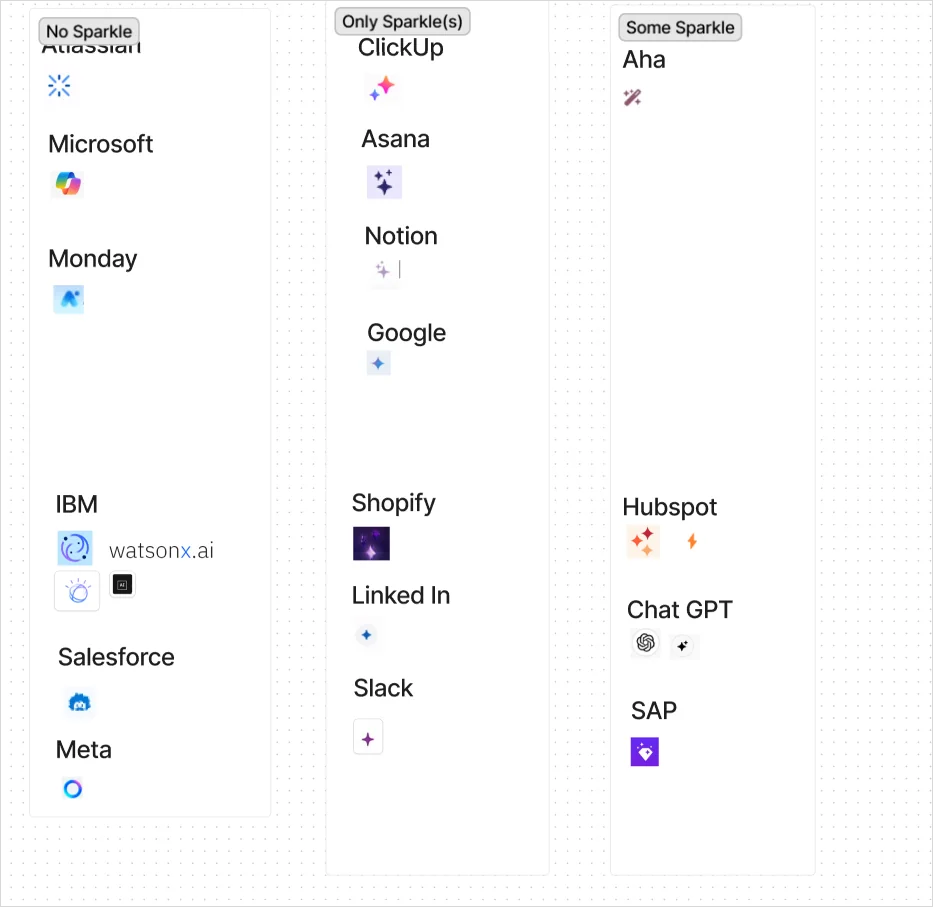Select the Salesforce Einstein icon

(79, 703)
